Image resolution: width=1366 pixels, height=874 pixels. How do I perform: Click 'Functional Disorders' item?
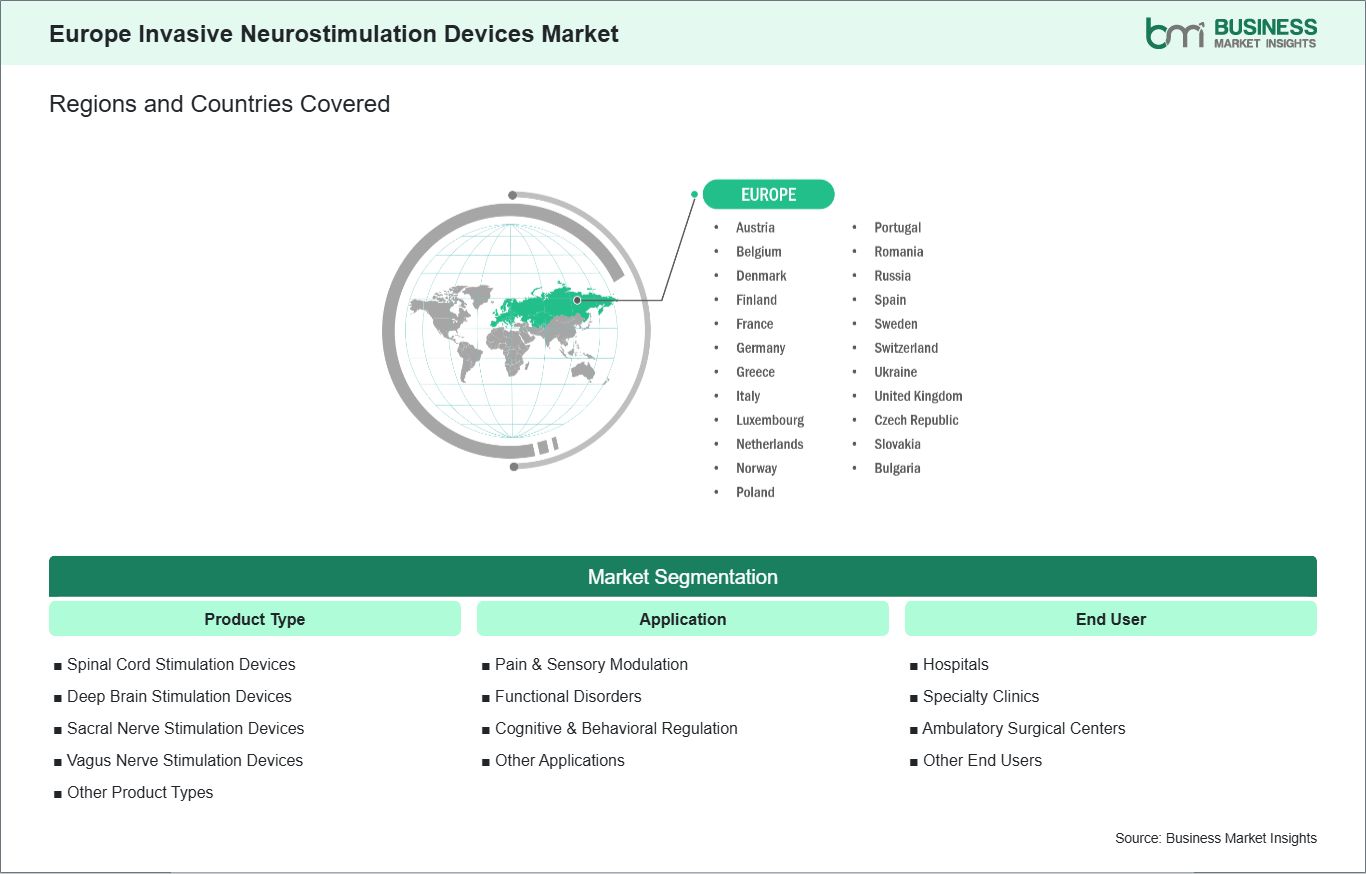[568, 696]
